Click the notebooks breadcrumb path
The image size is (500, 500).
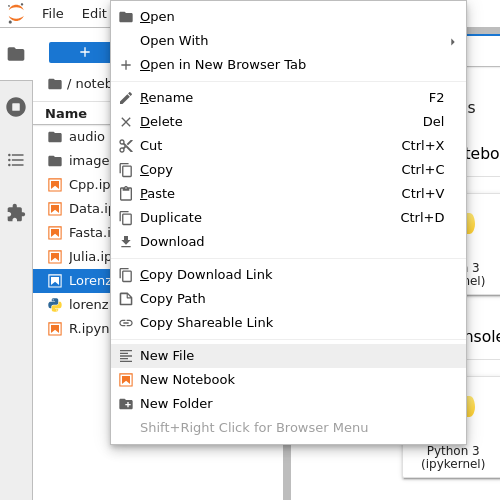coord(93,84)
